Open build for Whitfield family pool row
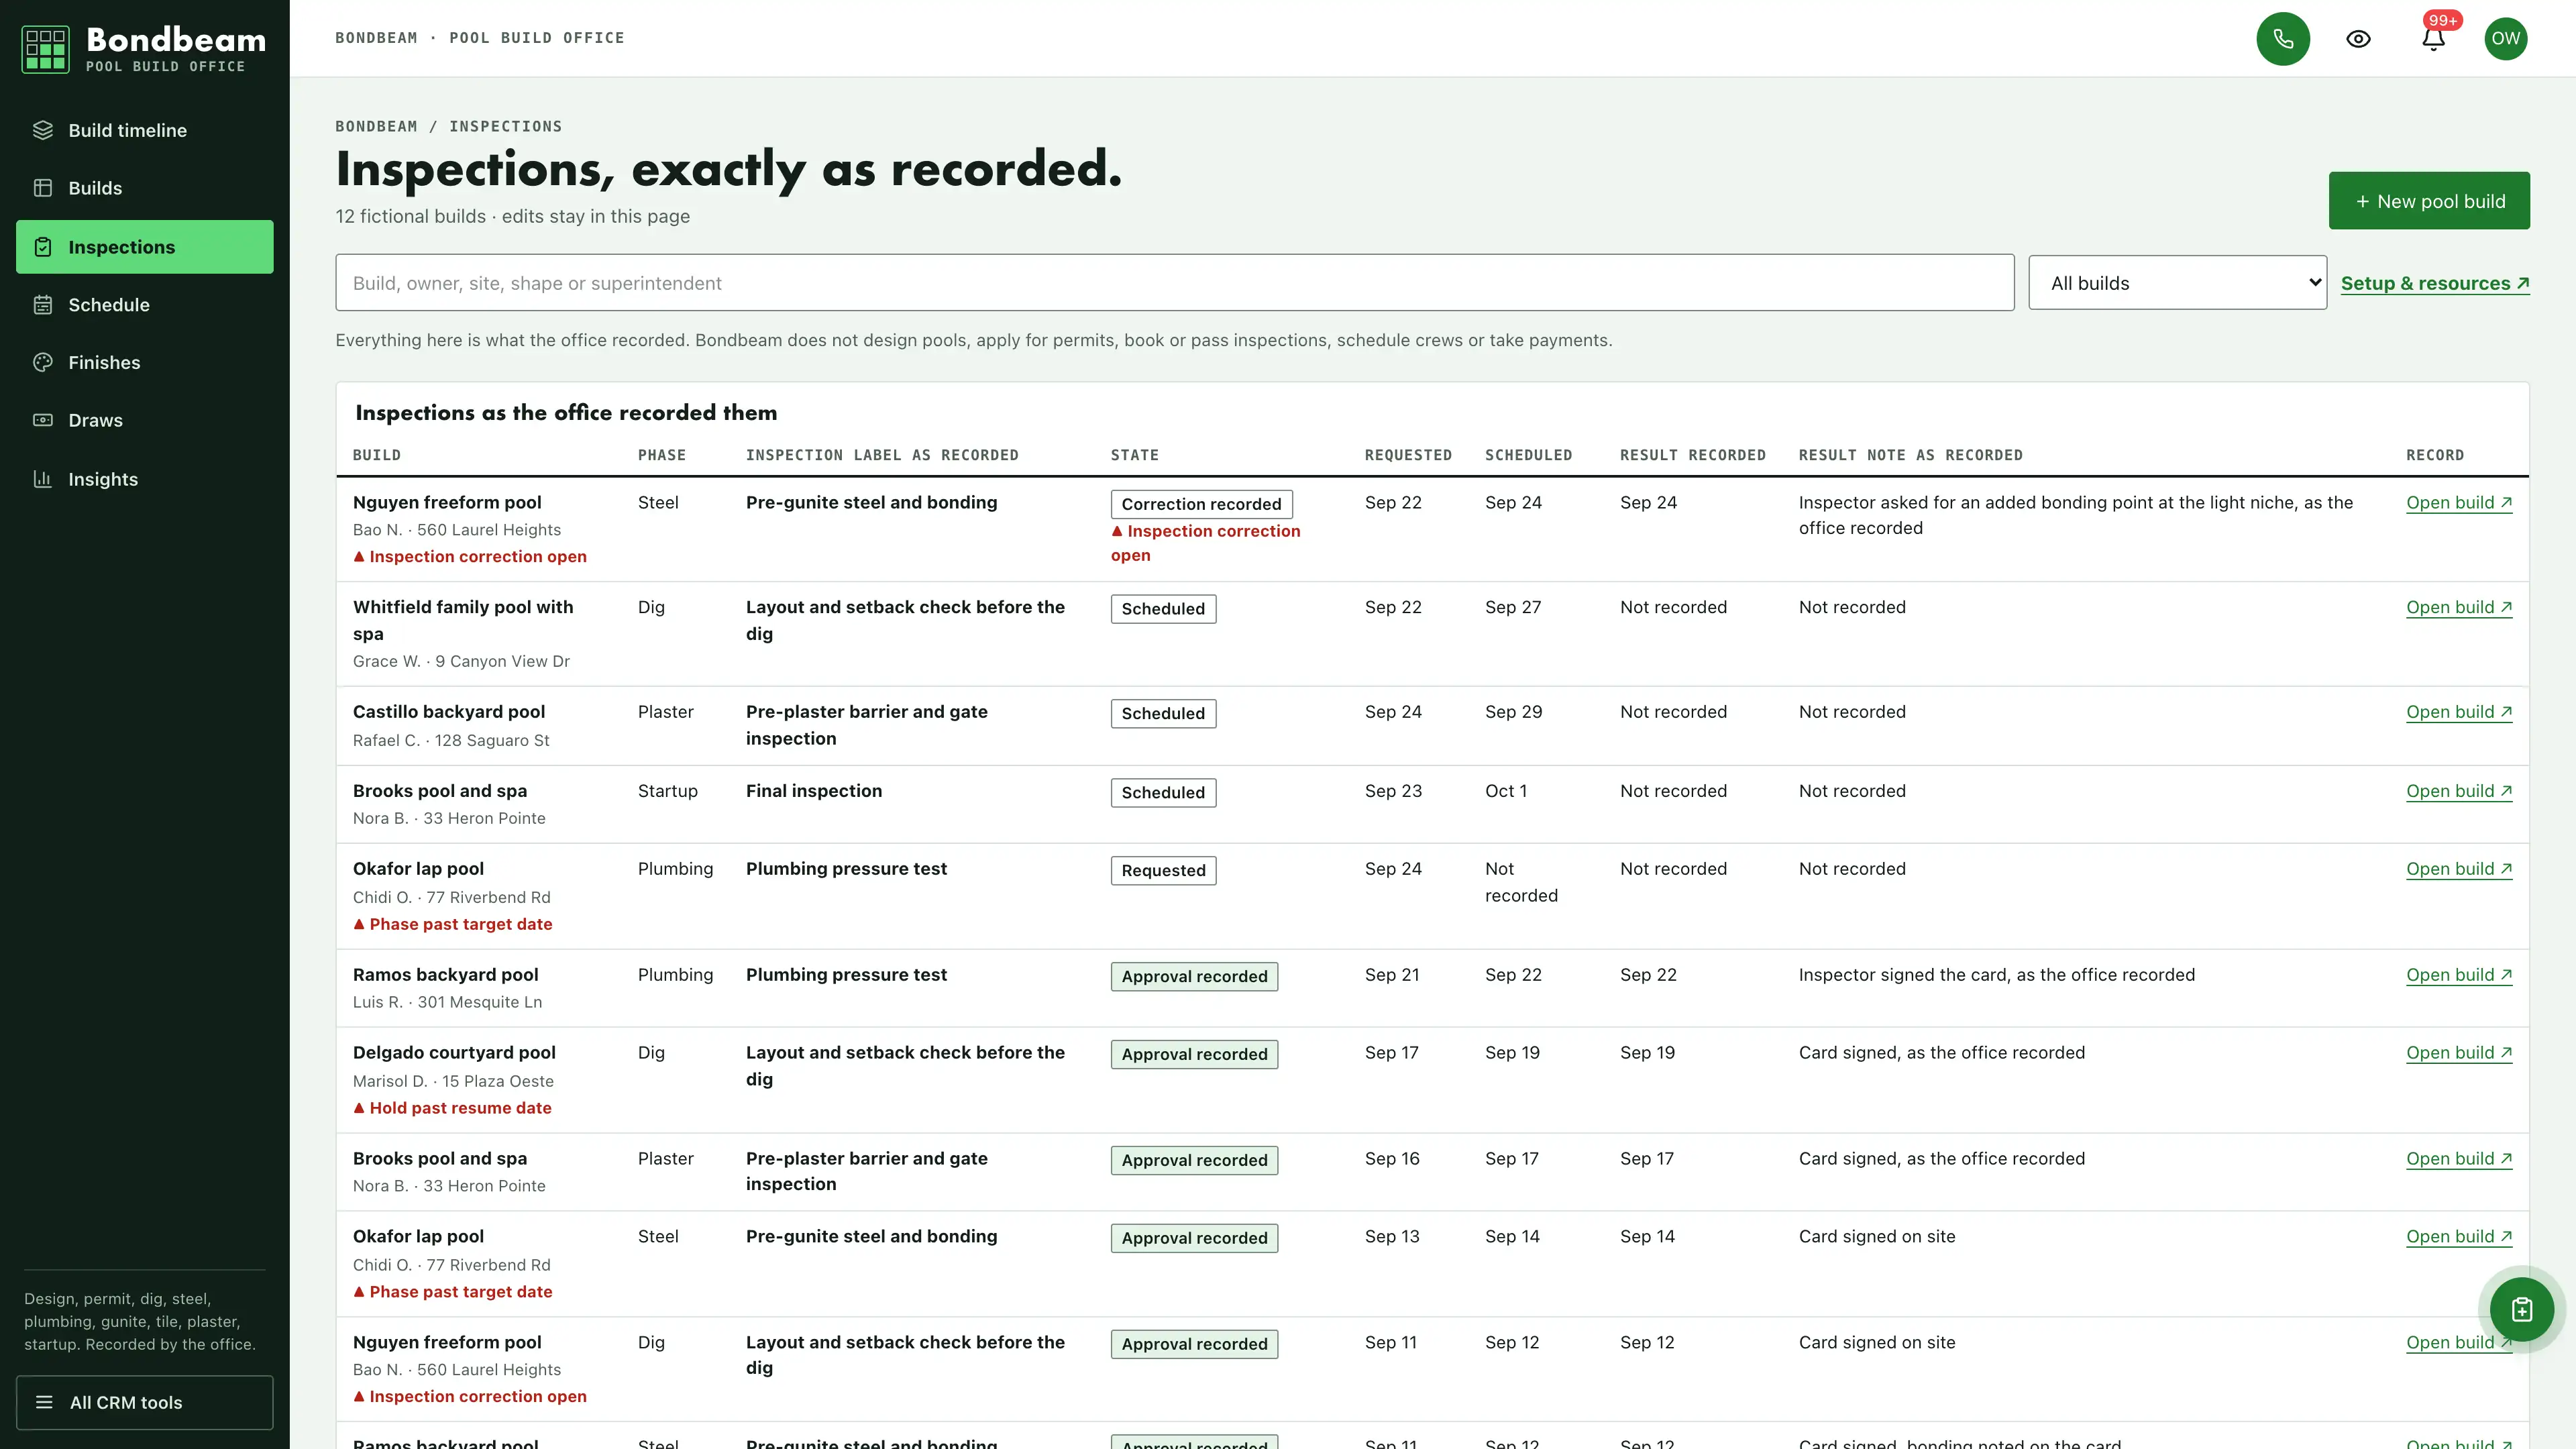The width and height of the screenshot is (2576, 1449). point(2459,607)
